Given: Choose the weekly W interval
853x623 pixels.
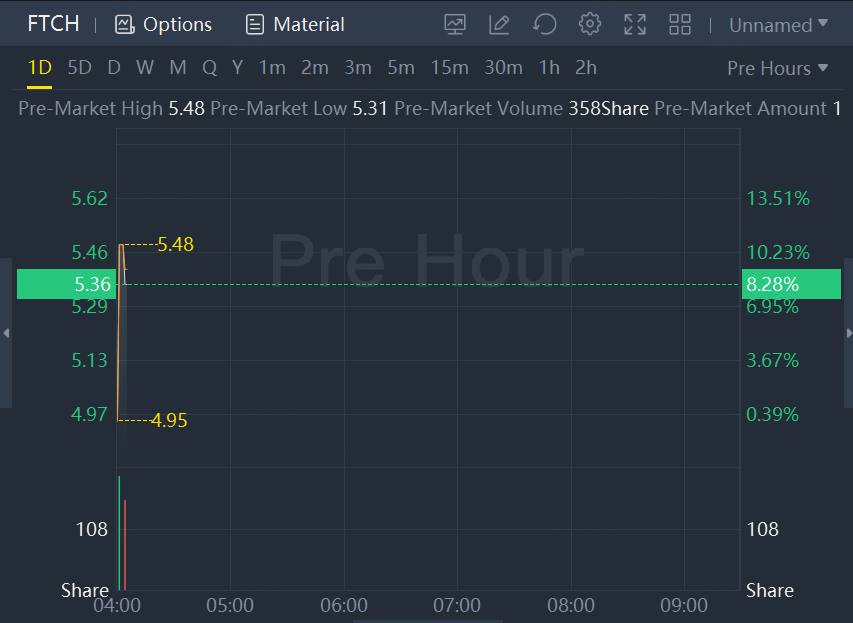Looking at the screenshot, I should [x=145, y=67].
